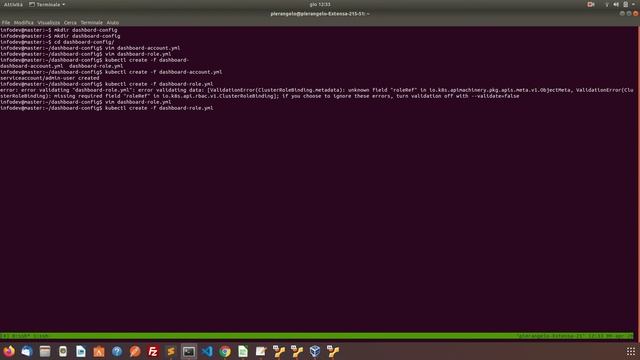640x360 pixels.
Task: Open the Visualizza menu
Action: click(49, 22)
